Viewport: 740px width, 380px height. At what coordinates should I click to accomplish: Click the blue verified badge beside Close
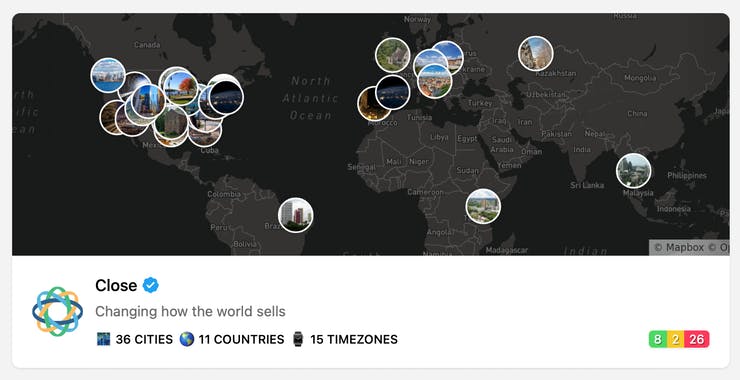(151, 285)
